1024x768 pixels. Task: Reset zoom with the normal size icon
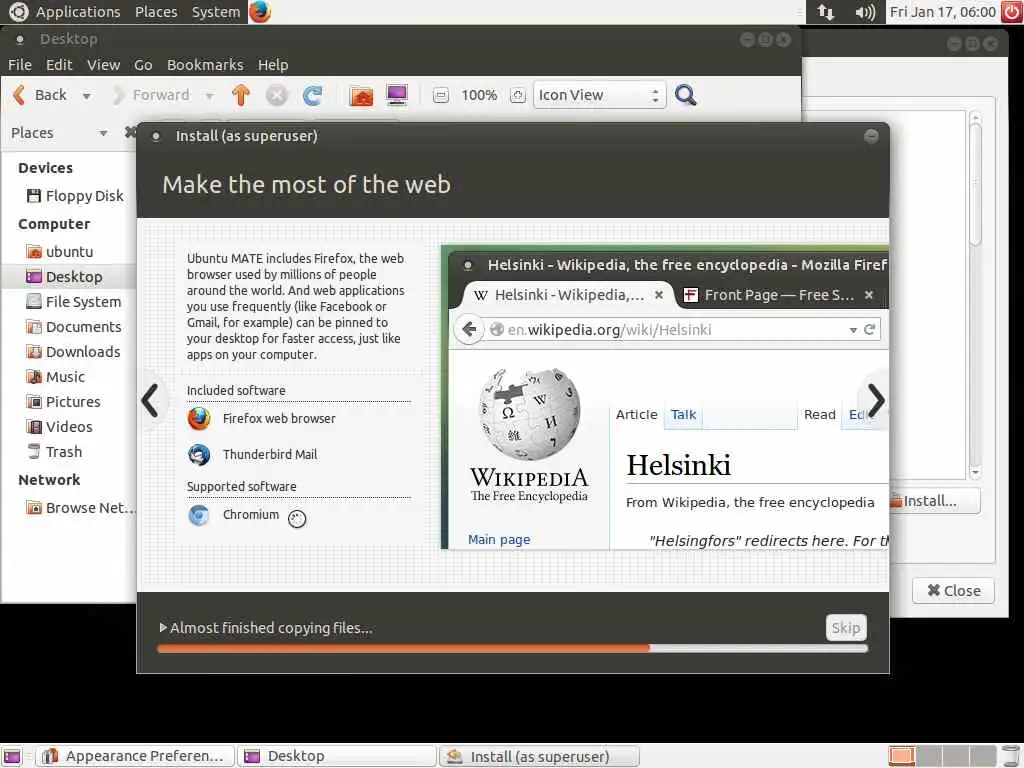pyautogui.click(x=517, y=95)
